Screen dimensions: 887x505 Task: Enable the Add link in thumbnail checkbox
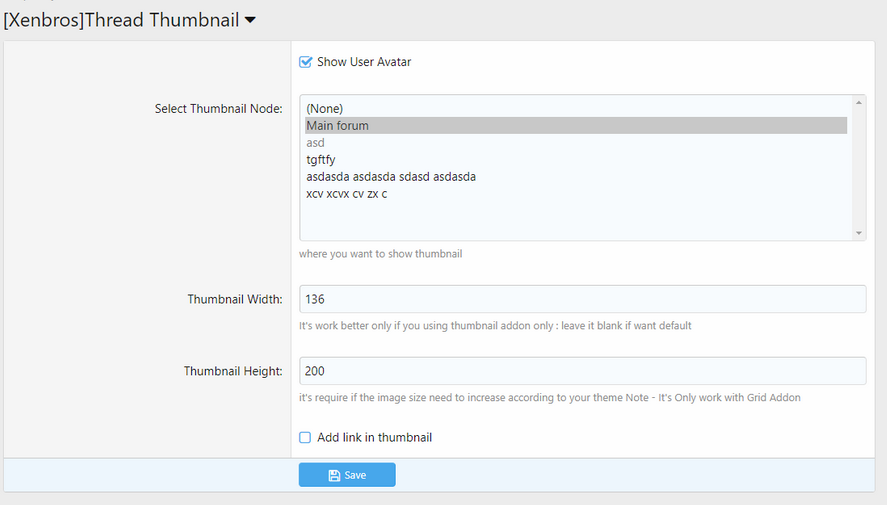(306, 437)
